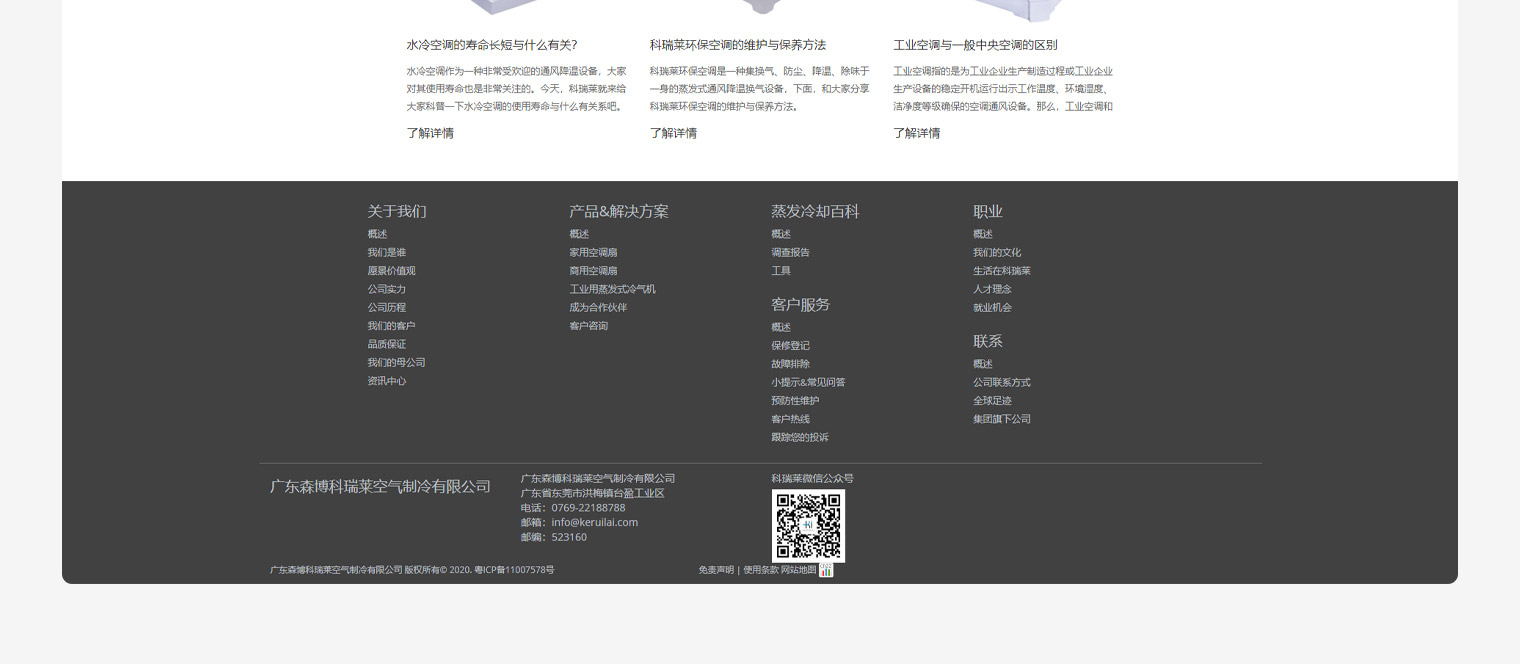Open 了解详情 under 科瑞莱环保空调 maintenance article
This screenshot has height=664, width=1520.
point(673,133)
